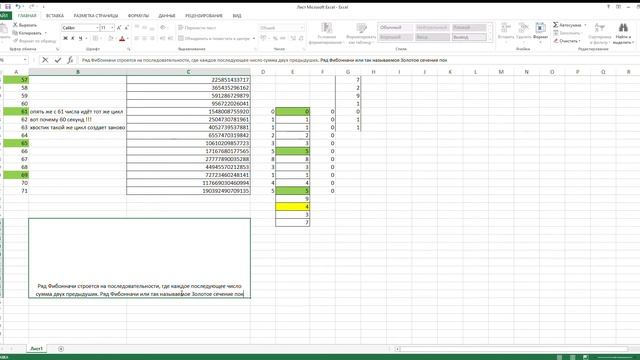This screenshot has height=360, width=640.
Task: Open the number format (Общий) dropdown
Action: point(302,28)
